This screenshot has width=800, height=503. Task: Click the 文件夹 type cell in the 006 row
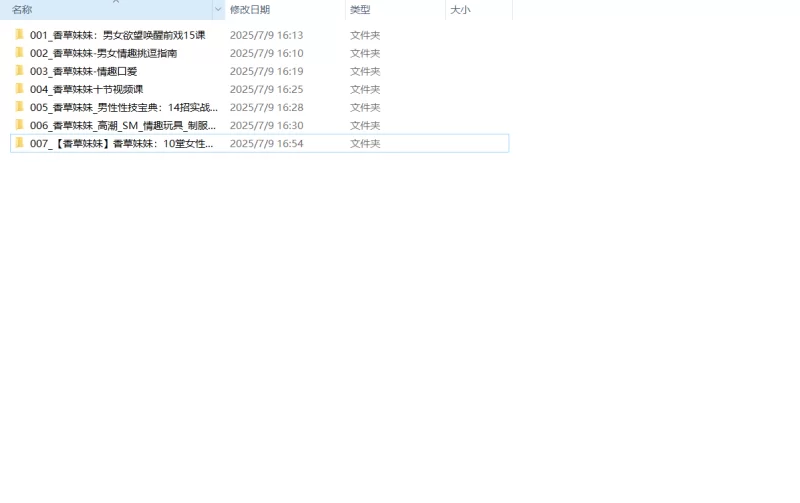point(365,125)
